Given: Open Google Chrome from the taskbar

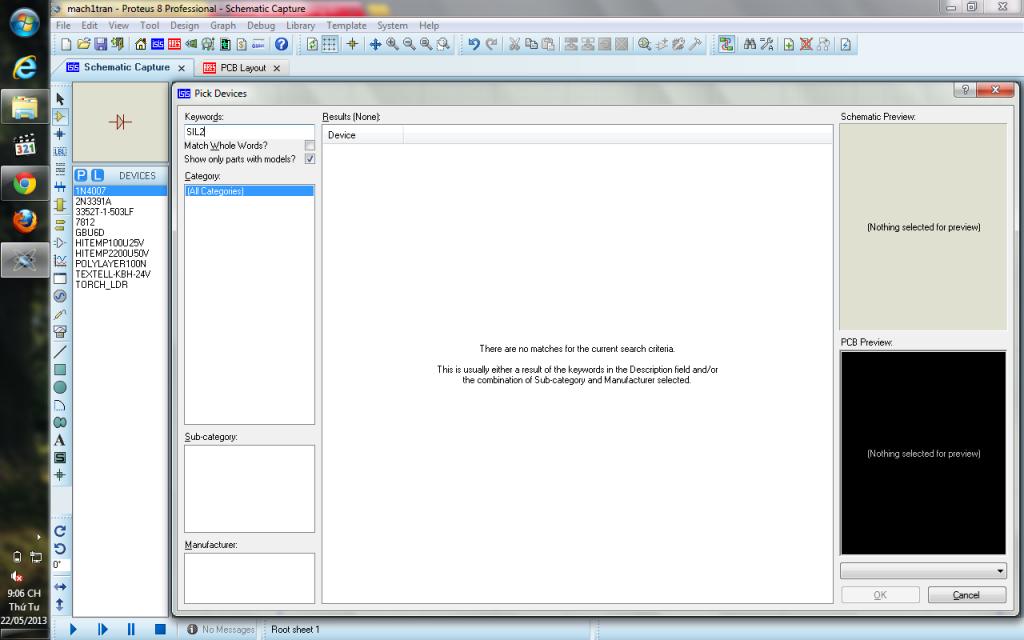Looking at the screenshot, I should [x=25, y=184].
